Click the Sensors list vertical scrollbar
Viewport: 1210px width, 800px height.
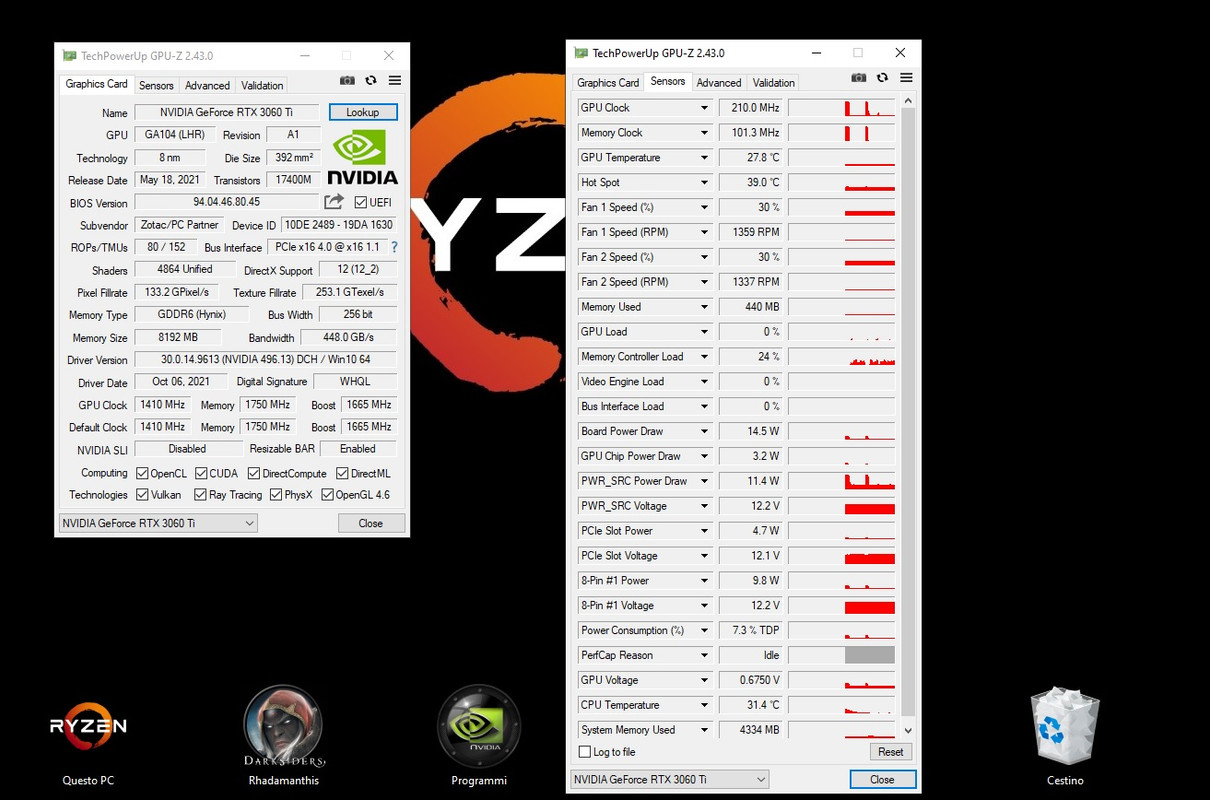tap(908, 410)
